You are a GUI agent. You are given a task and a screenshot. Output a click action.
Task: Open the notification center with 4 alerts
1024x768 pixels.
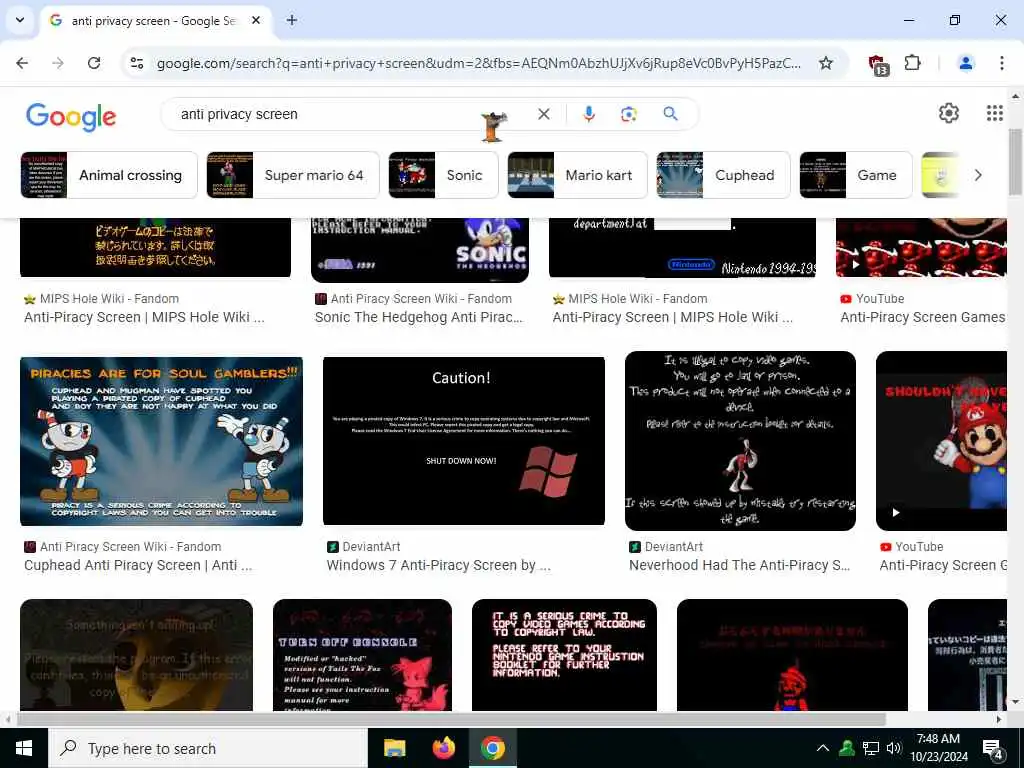pyautogui.click(x=993, y=749)
